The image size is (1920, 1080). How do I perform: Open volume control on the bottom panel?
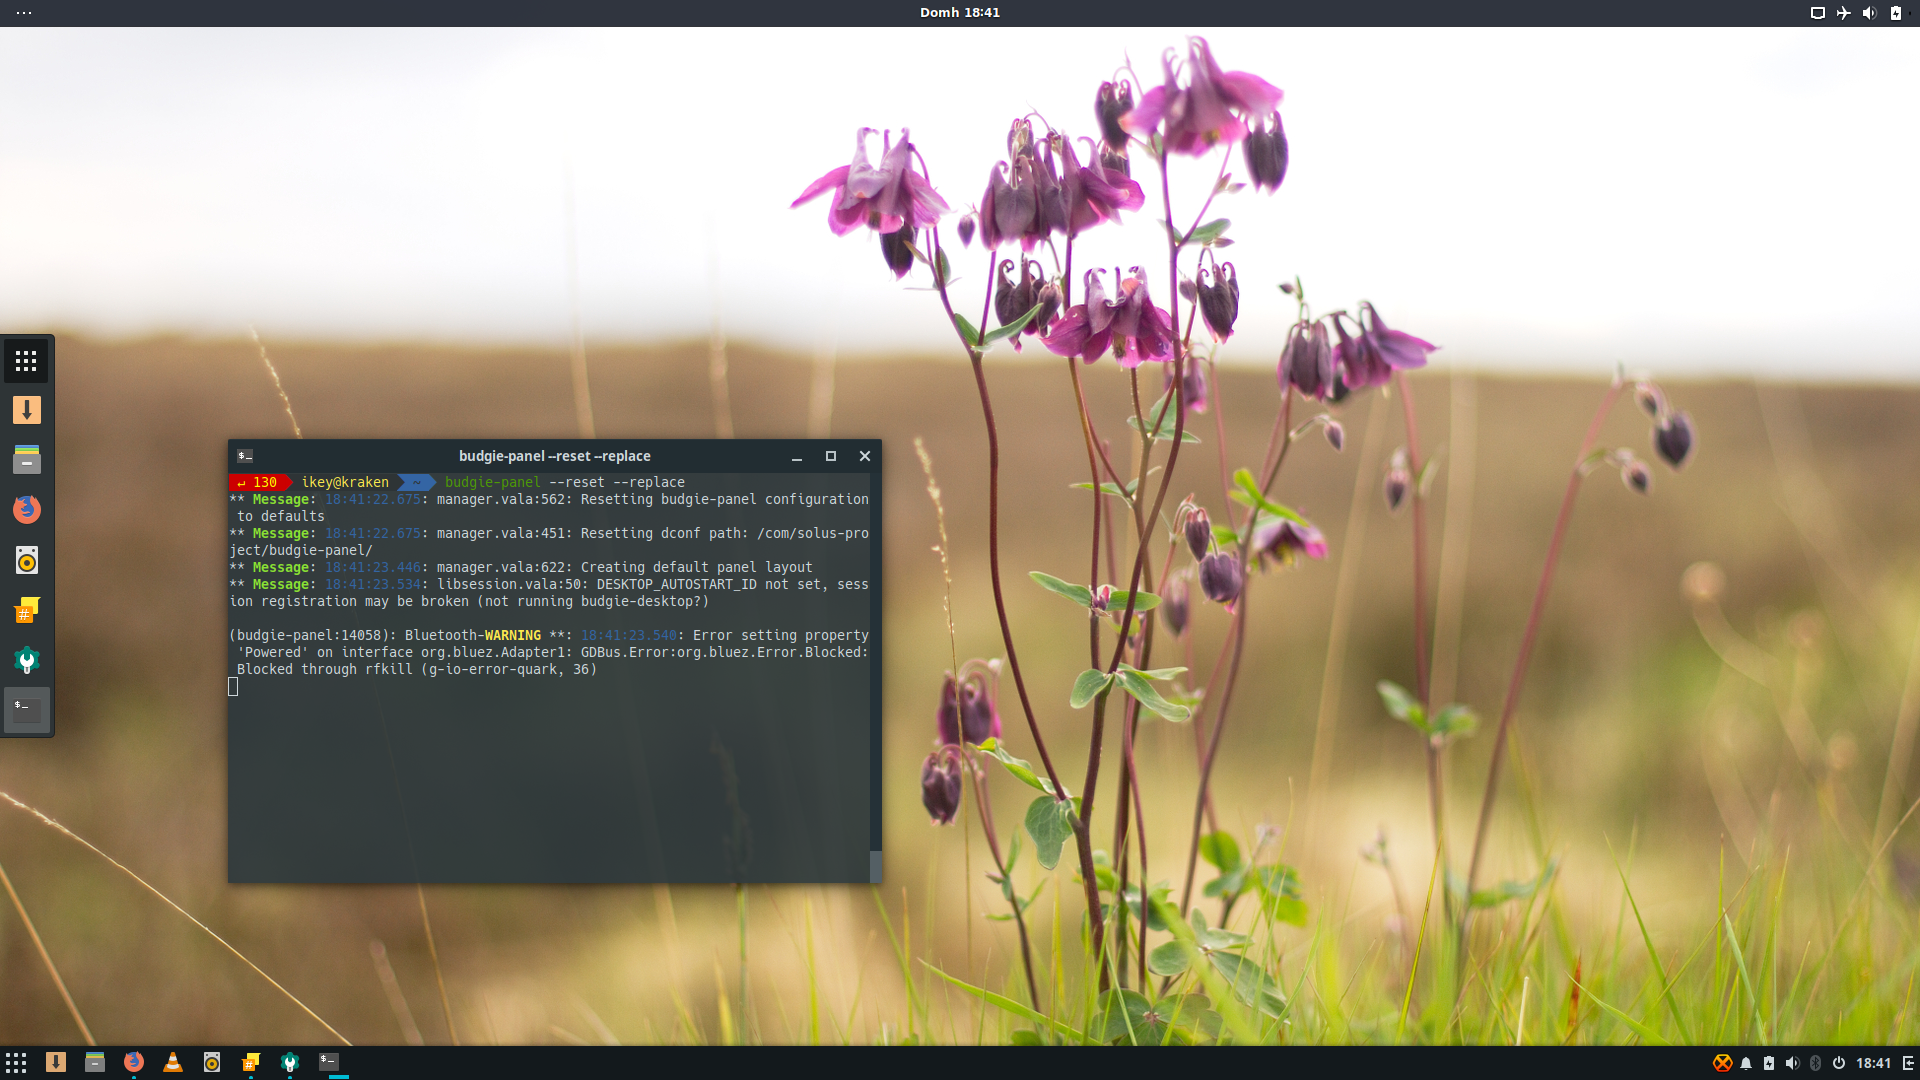tap(1792, 1063)
